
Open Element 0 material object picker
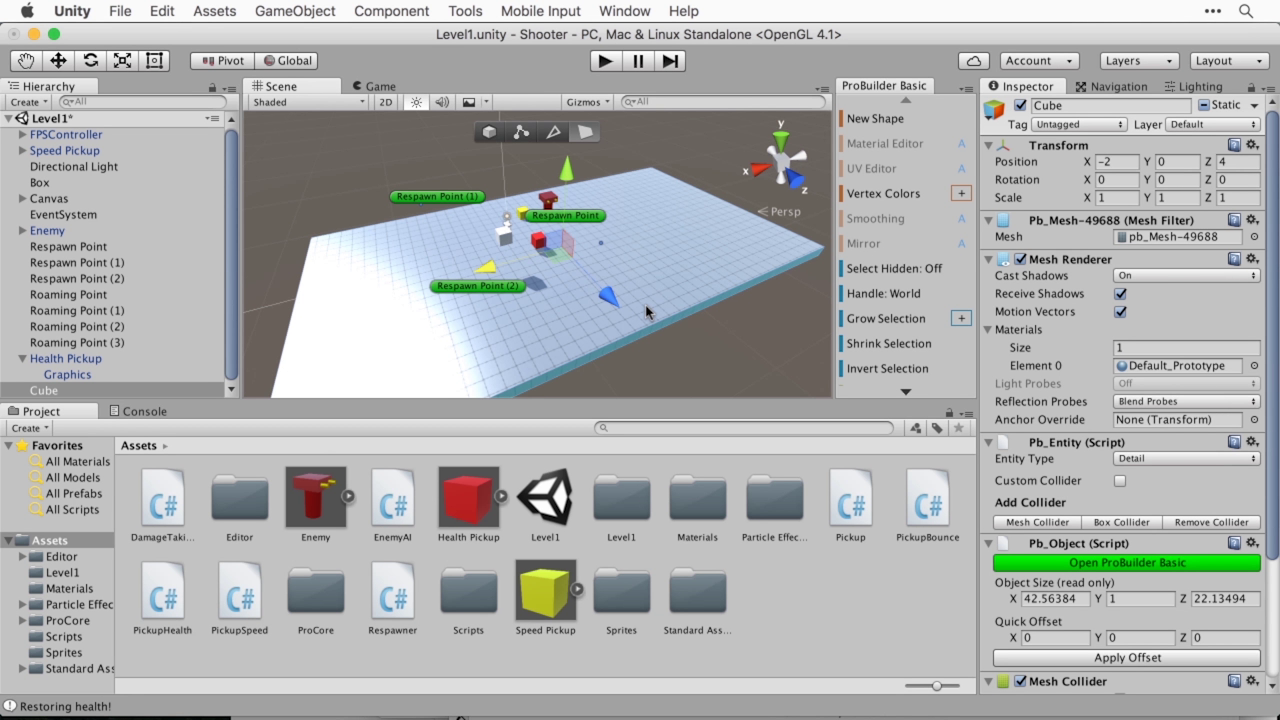tap(1254, 366)
